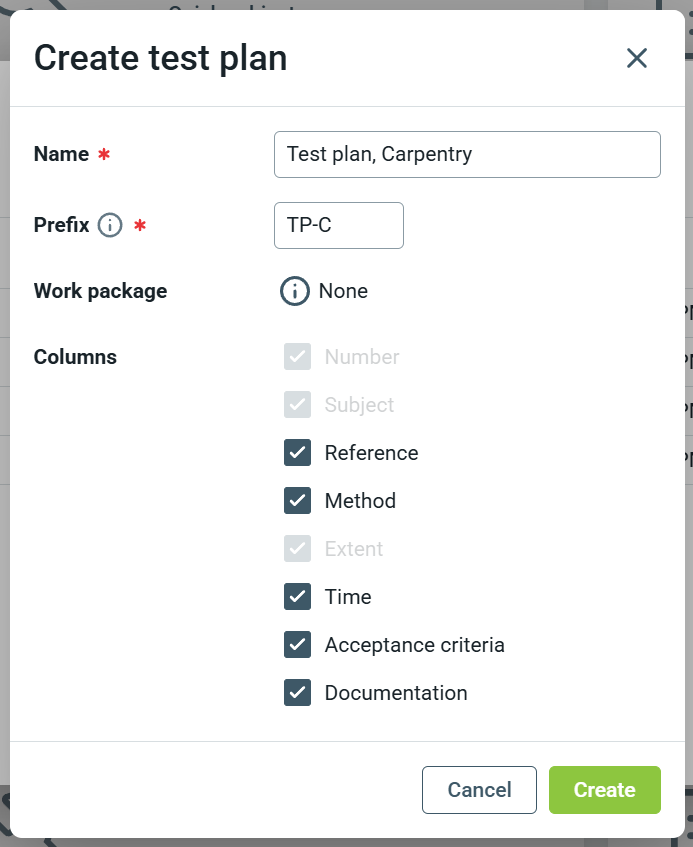Screen dimensions: 693x847
Task: Click the bold 'Name' field label
Action: (61, 154)
